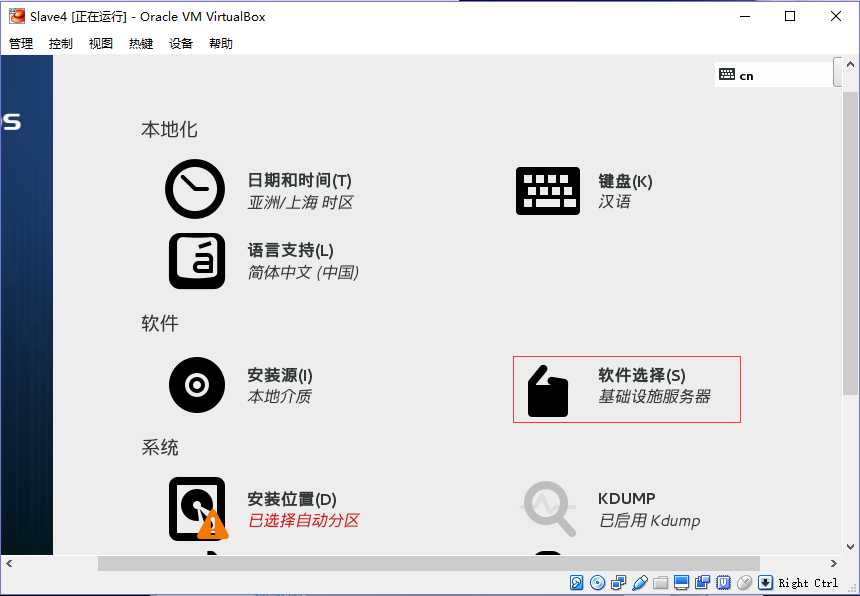Click the keyboard capture arrow icon
The width and height of the screenshot is (860, 596).
coord(765,582)
